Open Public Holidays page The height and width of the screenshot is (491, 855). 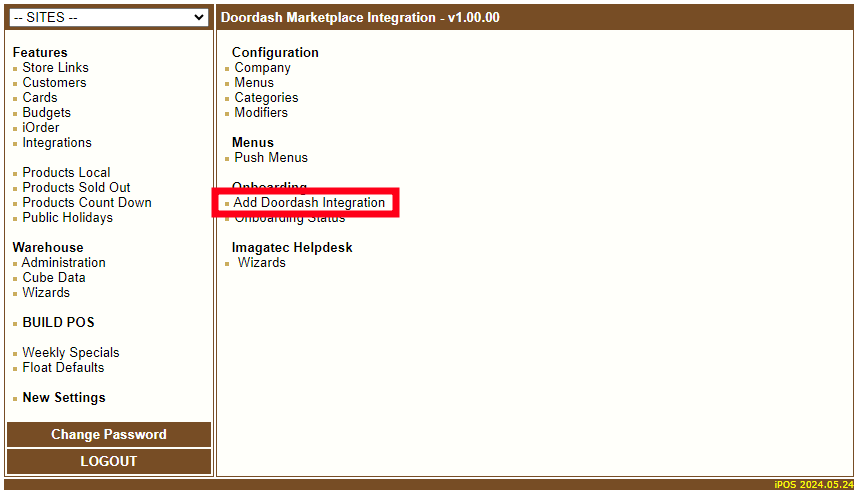coord(67,218)
